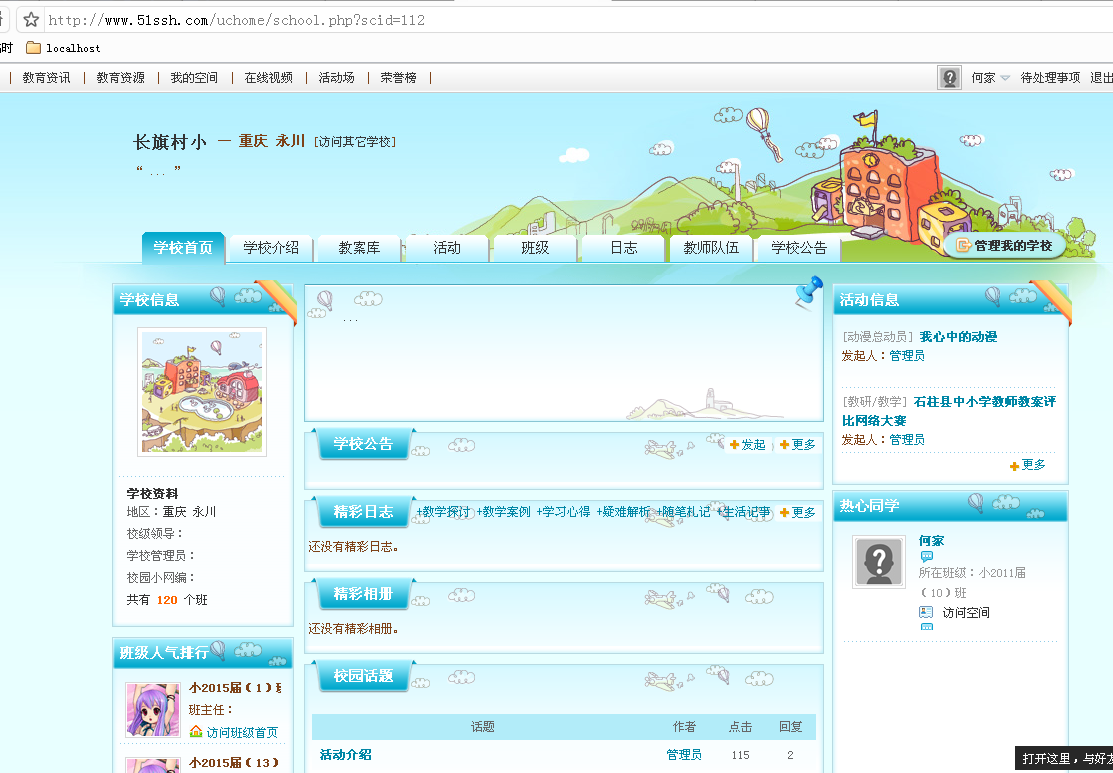Open the 小2015届 (13) class link
The width and height of the screenshot is (1113, 773).
[x=234, y=762]
